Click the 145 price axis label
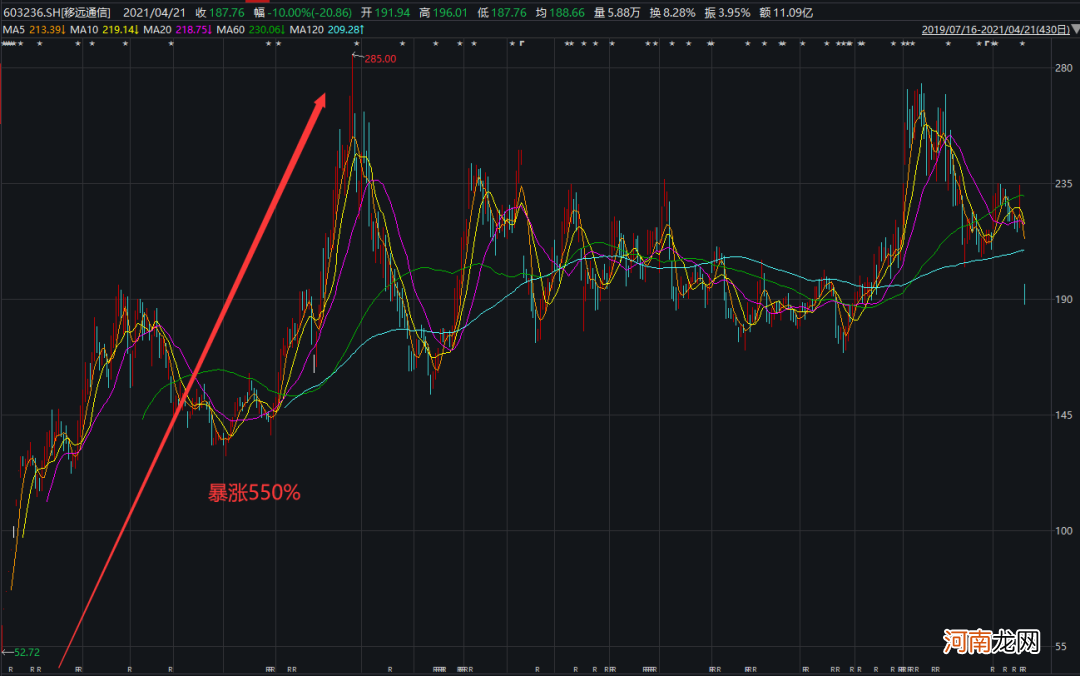The height and width of the screenshot is (676, 1080). coord(1063,415)
